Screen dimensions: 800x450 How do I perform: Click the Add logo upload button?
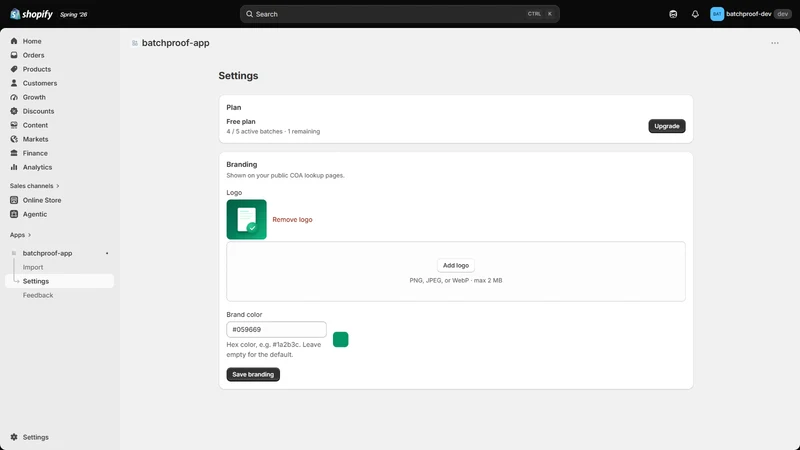coord(456,265)
